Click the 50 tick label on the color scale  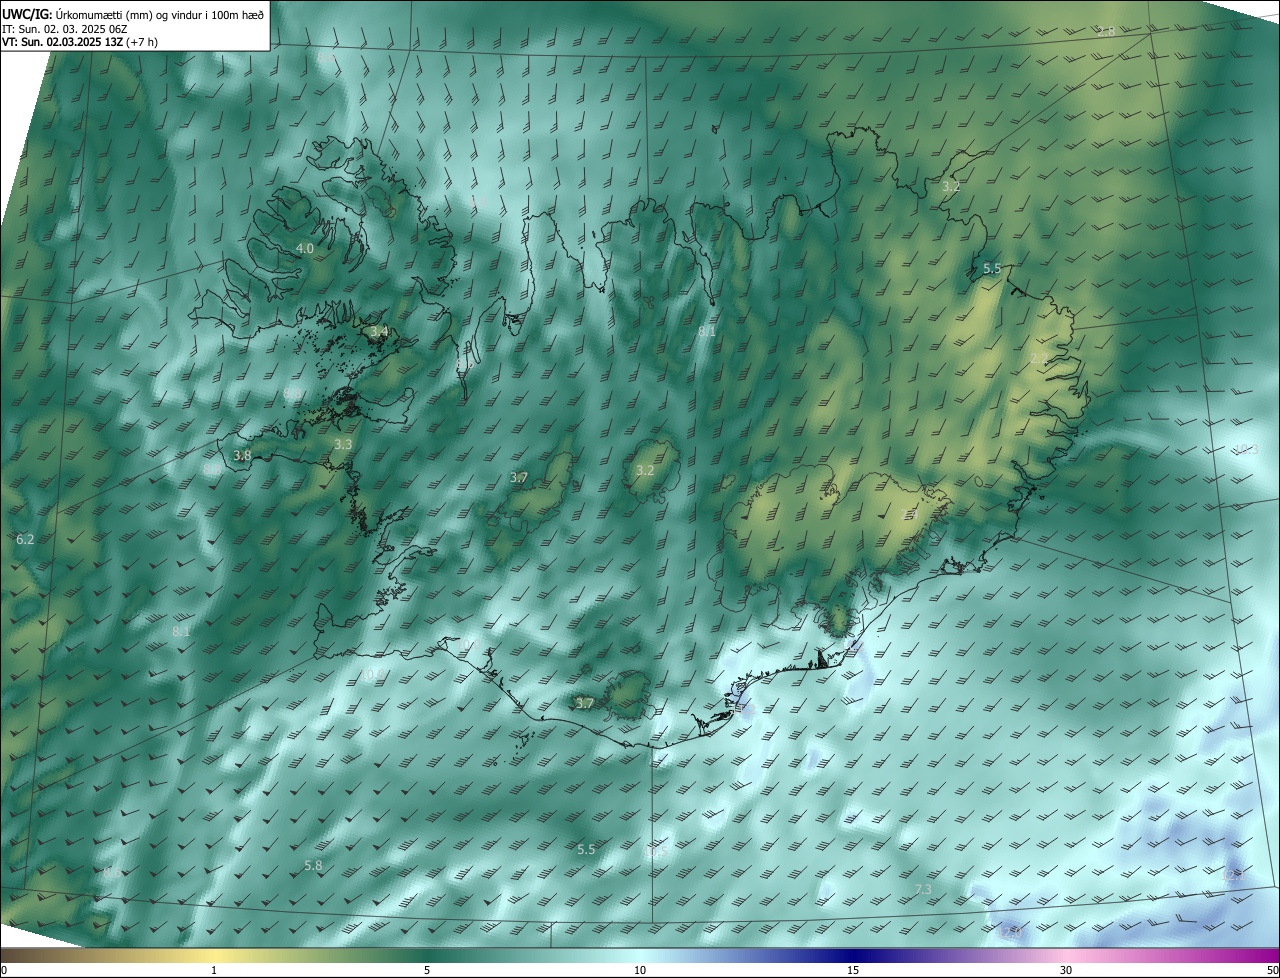[1272, 970]
